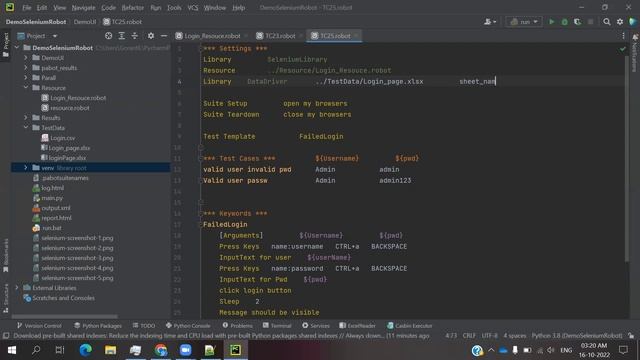640x360 pixels.
Task: Open Project panel options gear
Action: tap(151, 36)
